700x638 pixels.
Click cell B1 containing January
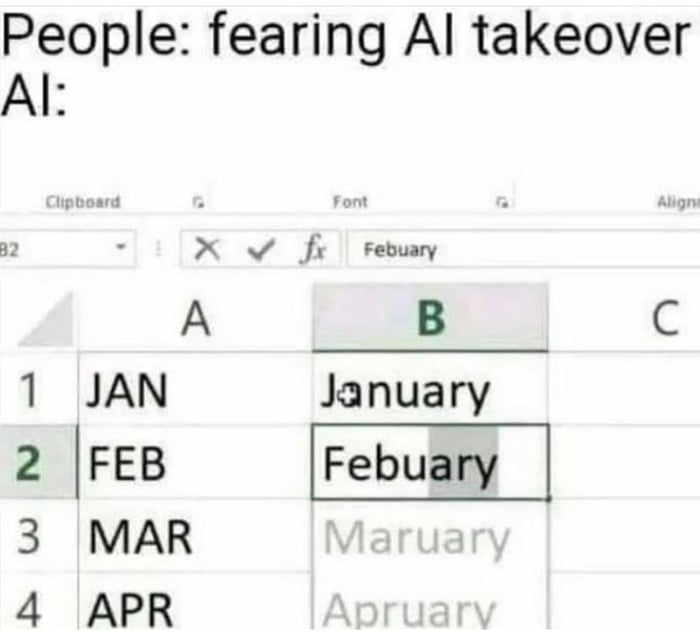[x=430, y=390]
